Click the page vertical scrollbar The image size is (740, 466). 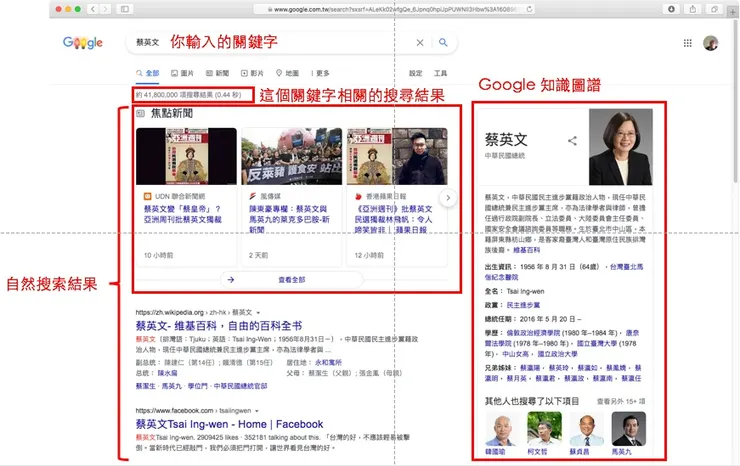735,102
